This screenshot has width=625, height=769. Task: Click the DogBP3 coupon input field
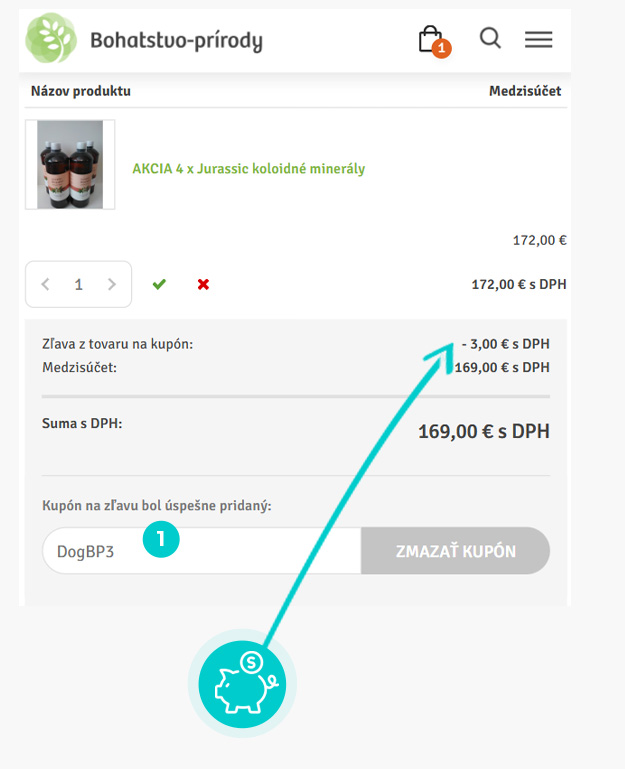click(x=200, y=551)
